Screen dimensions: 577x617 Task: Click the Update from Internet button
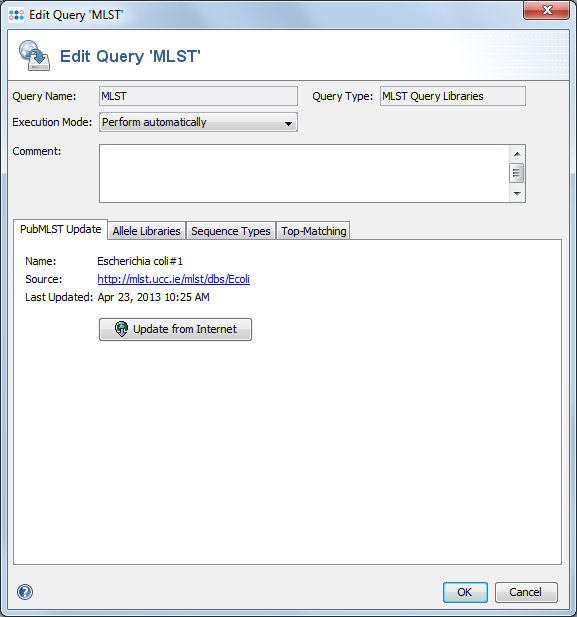click(175, 329)
